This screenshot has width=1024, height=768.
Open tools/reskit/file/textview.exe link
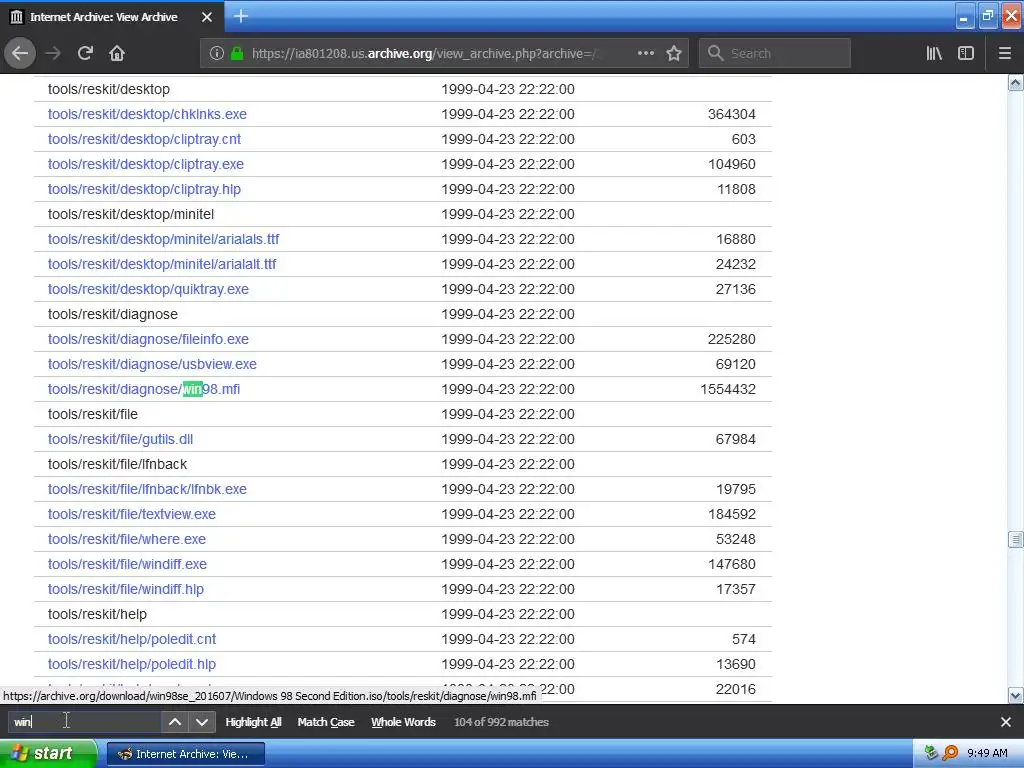[x=132, y=515]
